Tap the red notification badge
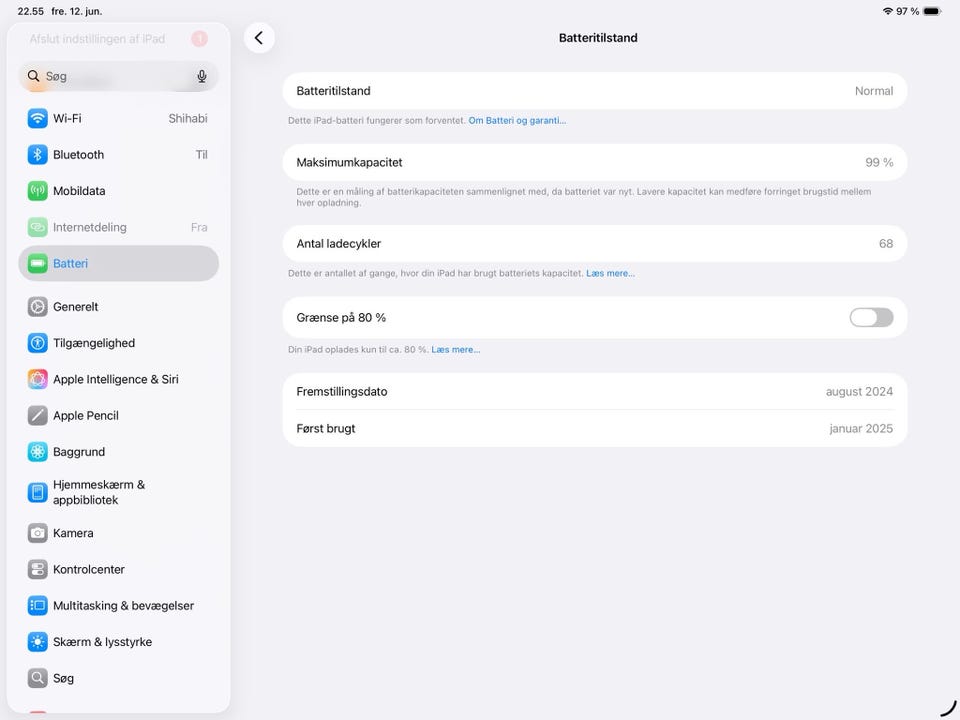 (x=200, y=39)
